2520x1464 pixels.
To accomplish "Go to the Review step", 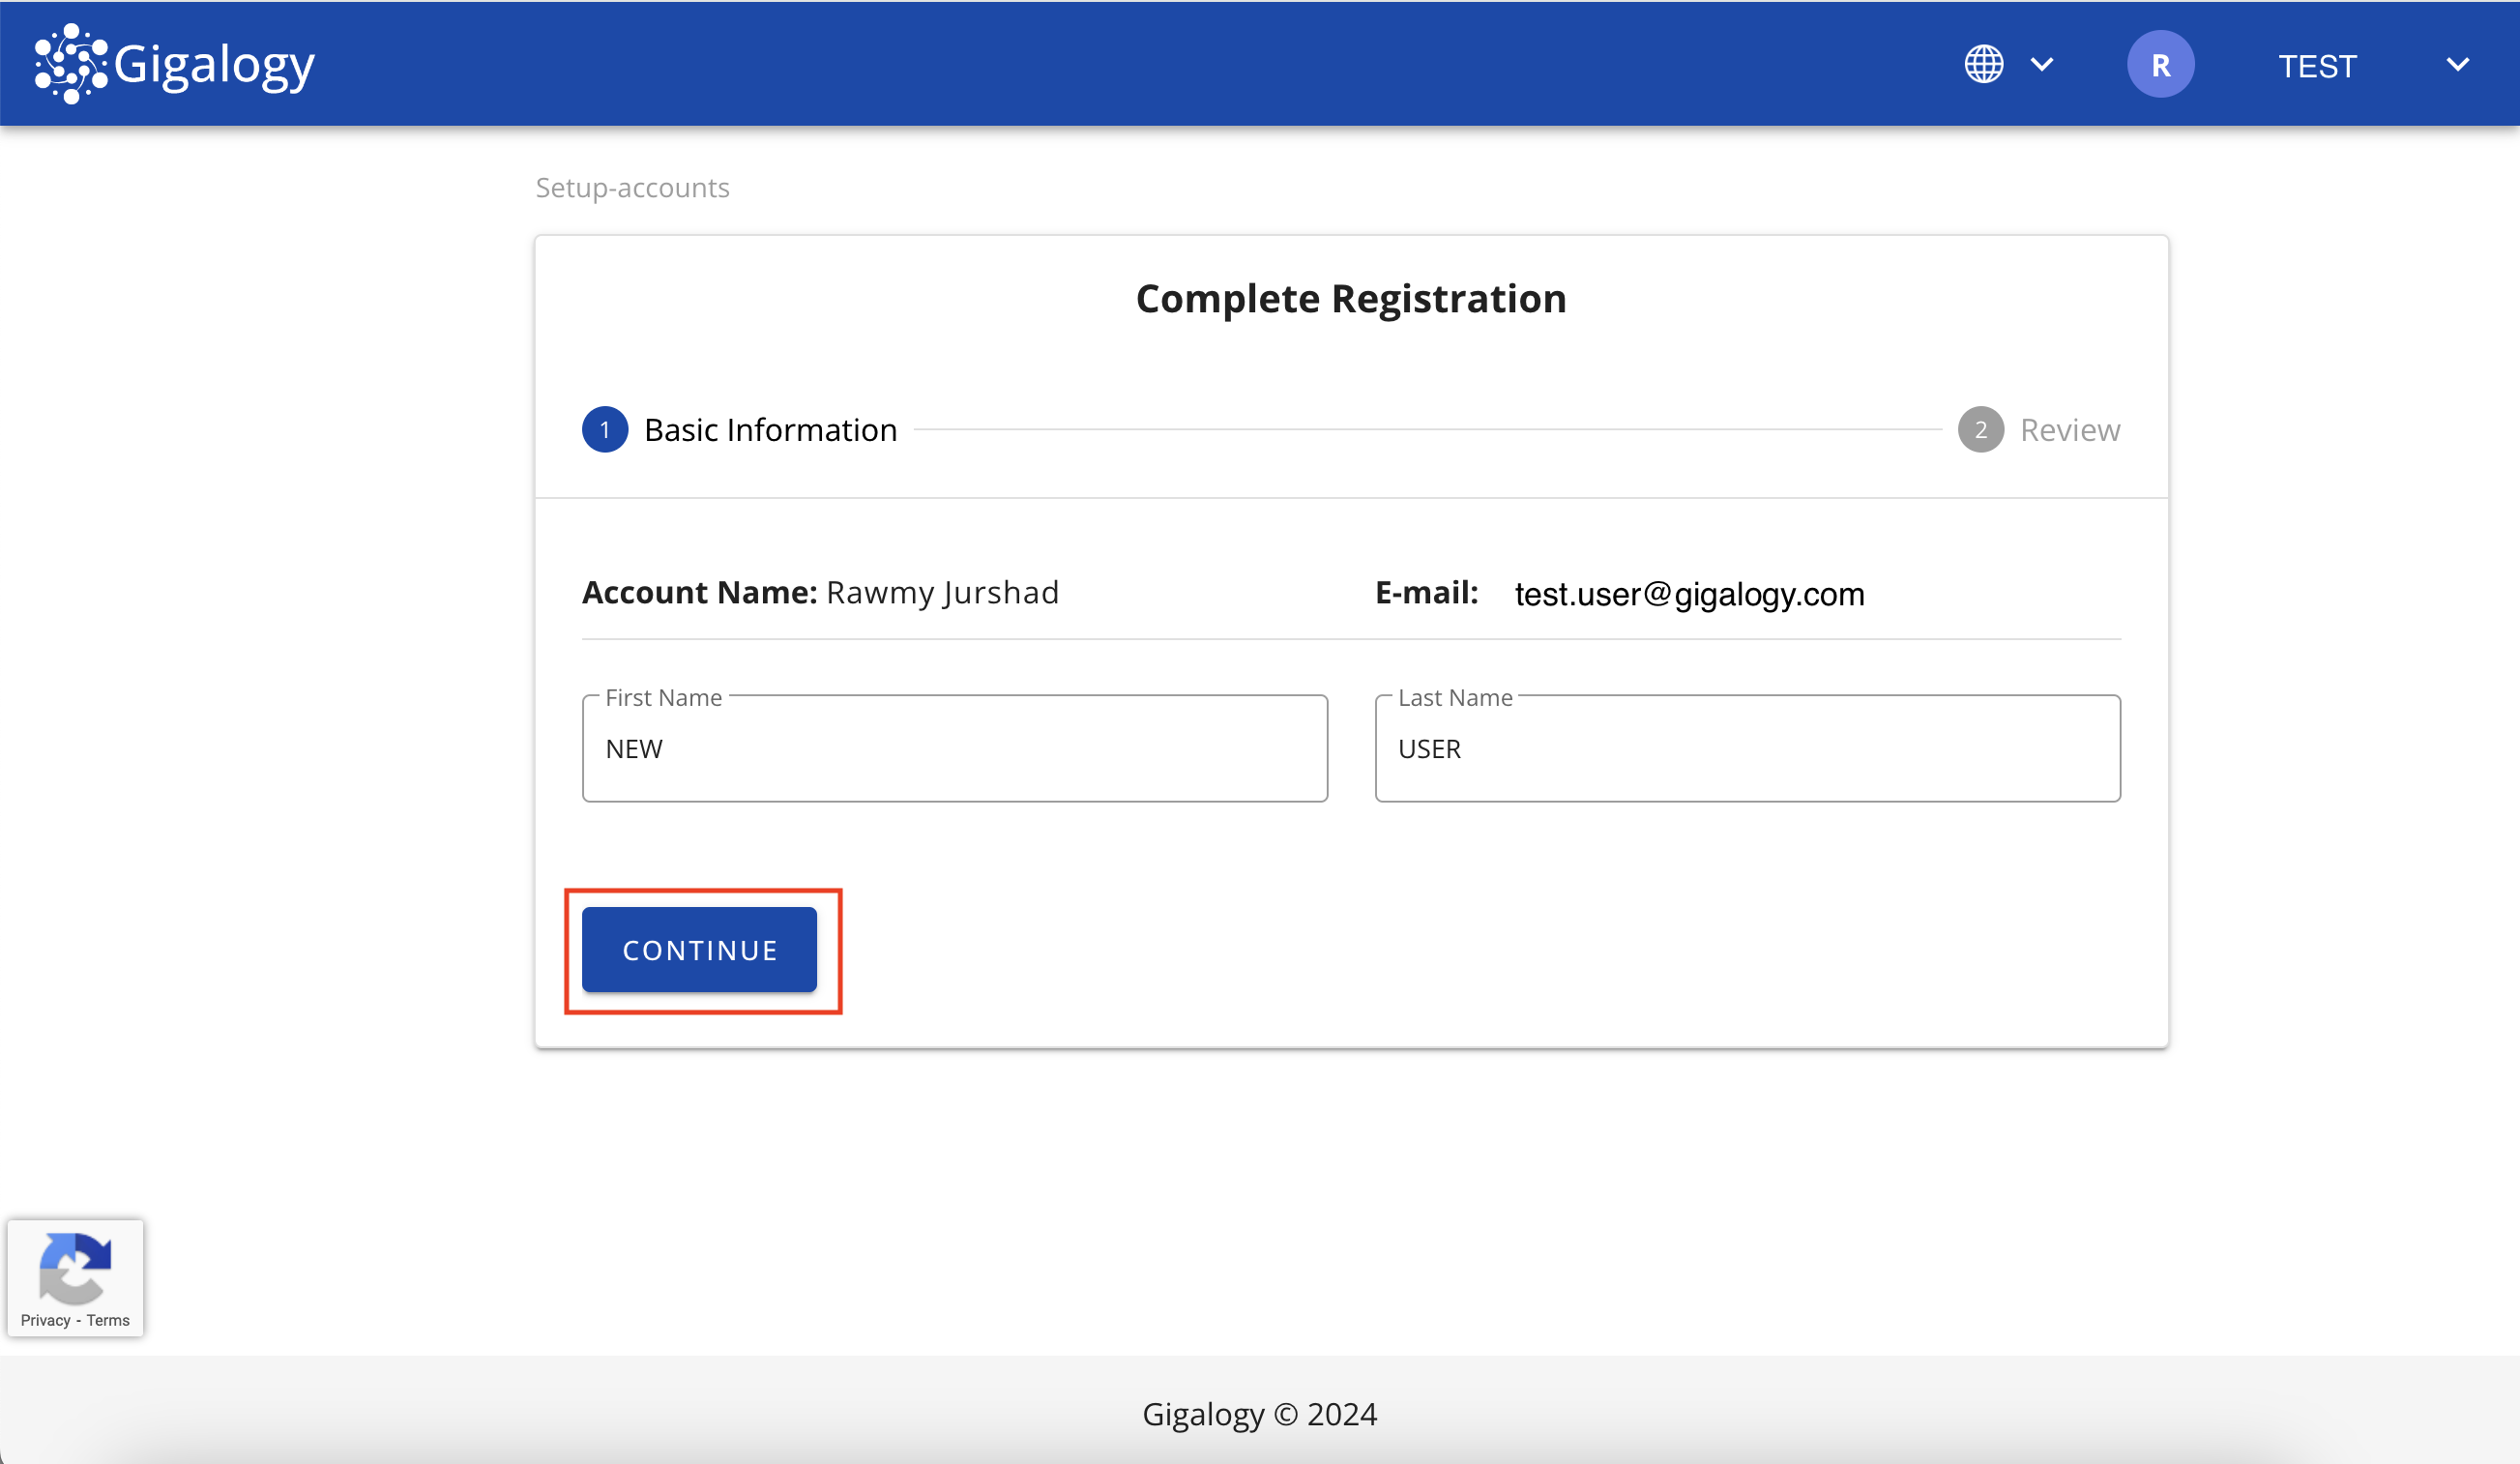I will [x=2069, y=430].
